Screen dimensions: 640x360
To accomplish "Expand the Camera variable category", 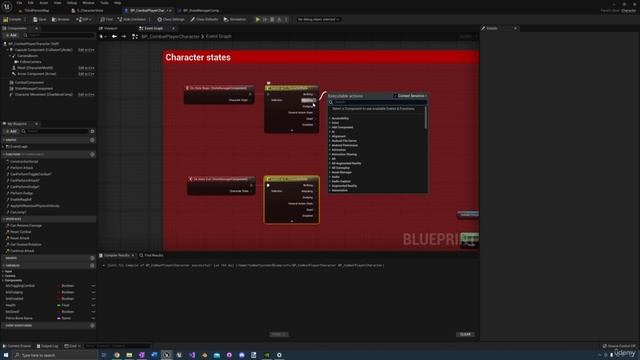I will [3, 276].
